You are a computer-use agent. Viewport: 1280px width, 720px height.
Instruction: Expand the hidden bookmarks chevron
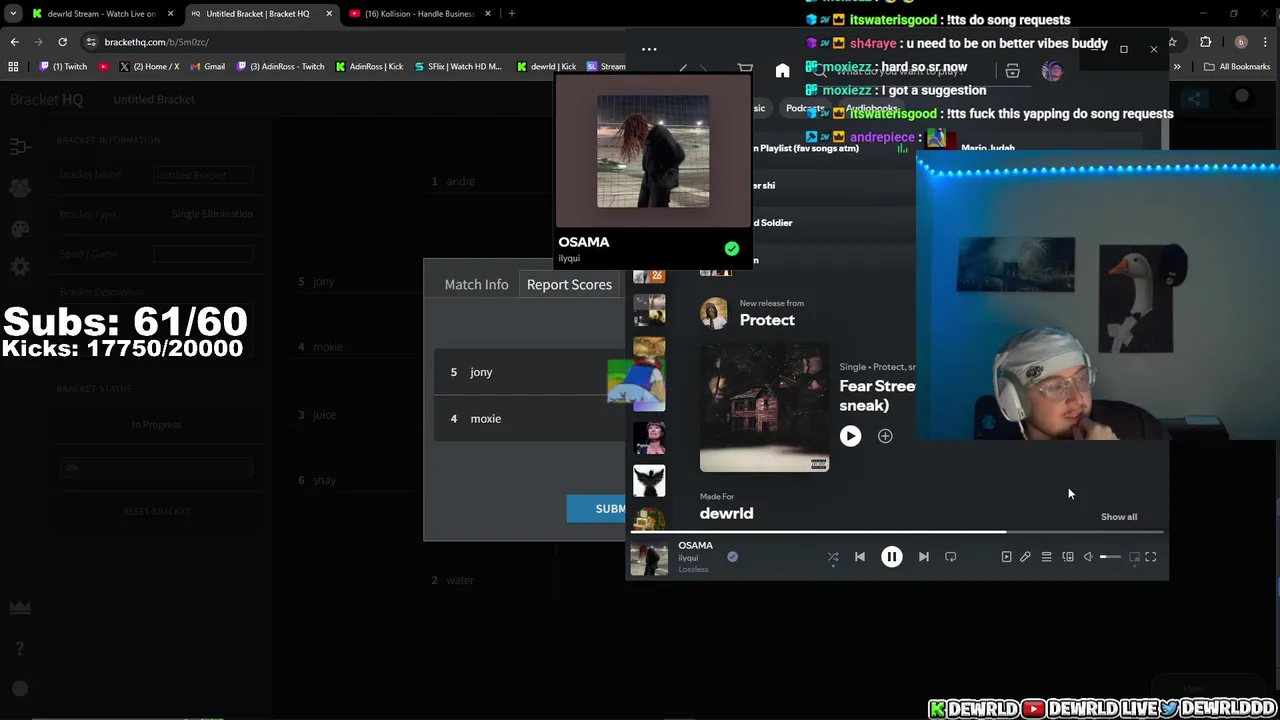click(1177, 67)
